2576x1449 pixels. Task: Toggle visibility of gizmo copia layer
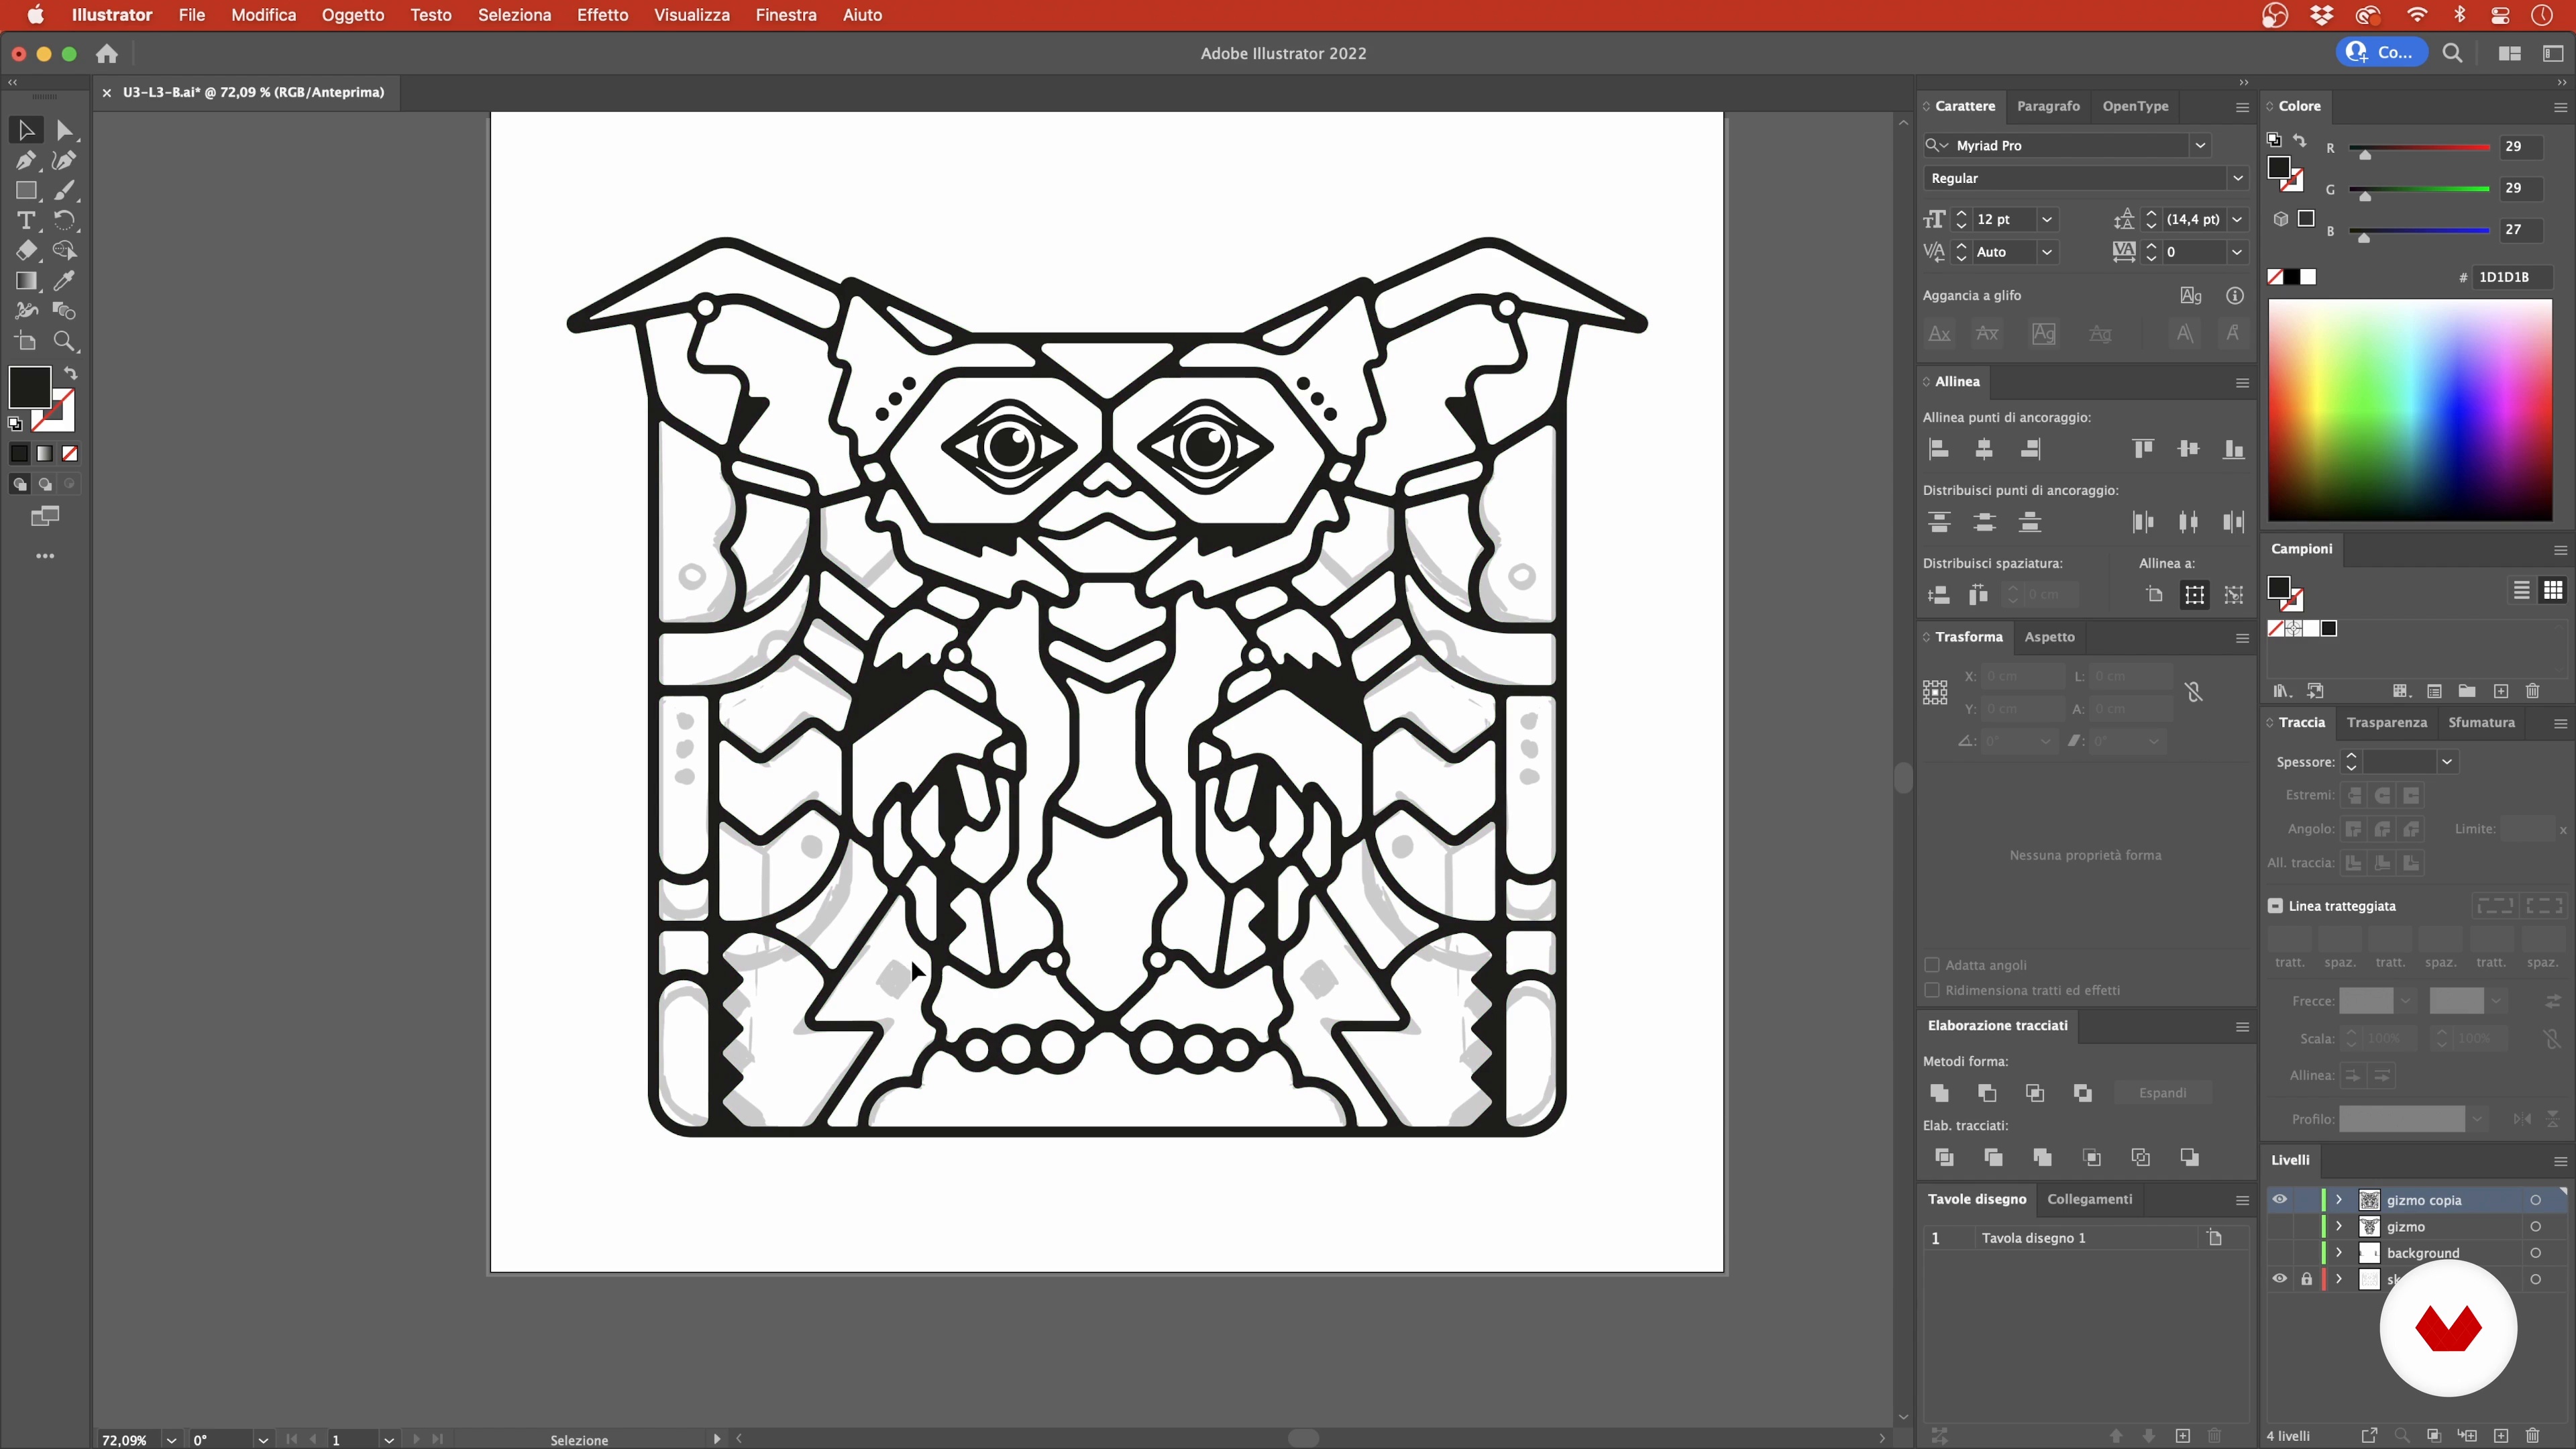[x=2279, y=1199]
